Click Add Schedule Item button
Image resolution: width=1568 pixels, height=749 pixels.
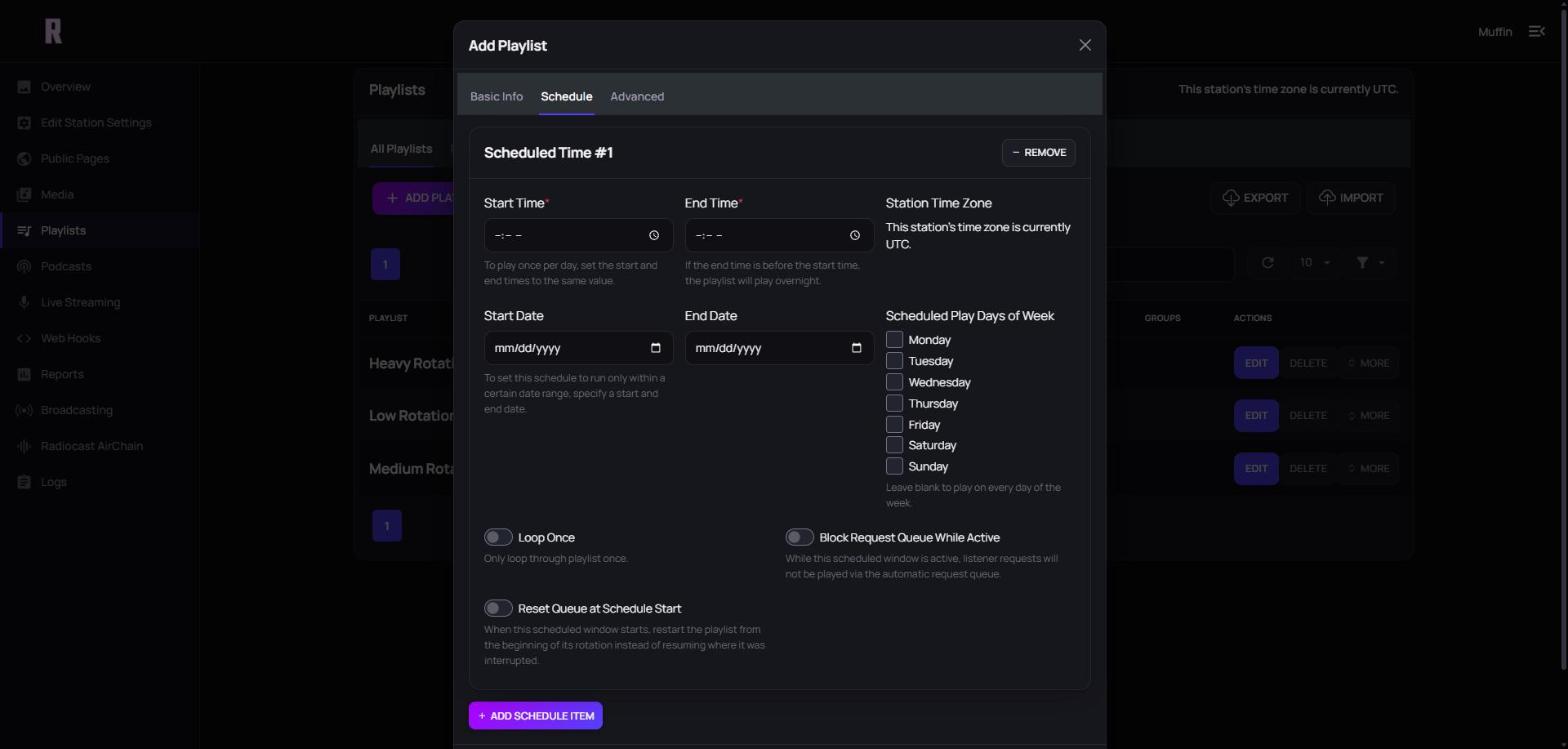coord(536,716)
